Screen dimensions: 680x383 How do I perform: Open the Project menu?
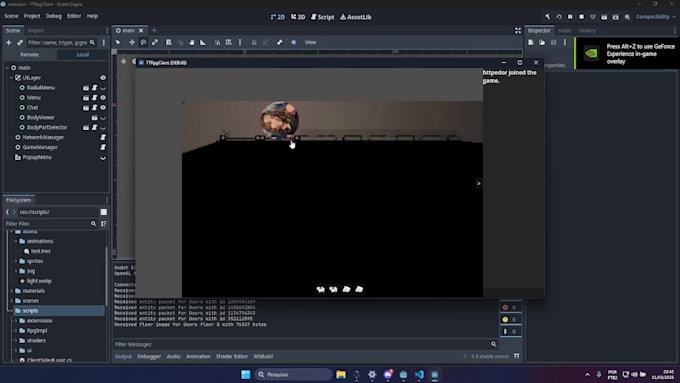point(32,16)
